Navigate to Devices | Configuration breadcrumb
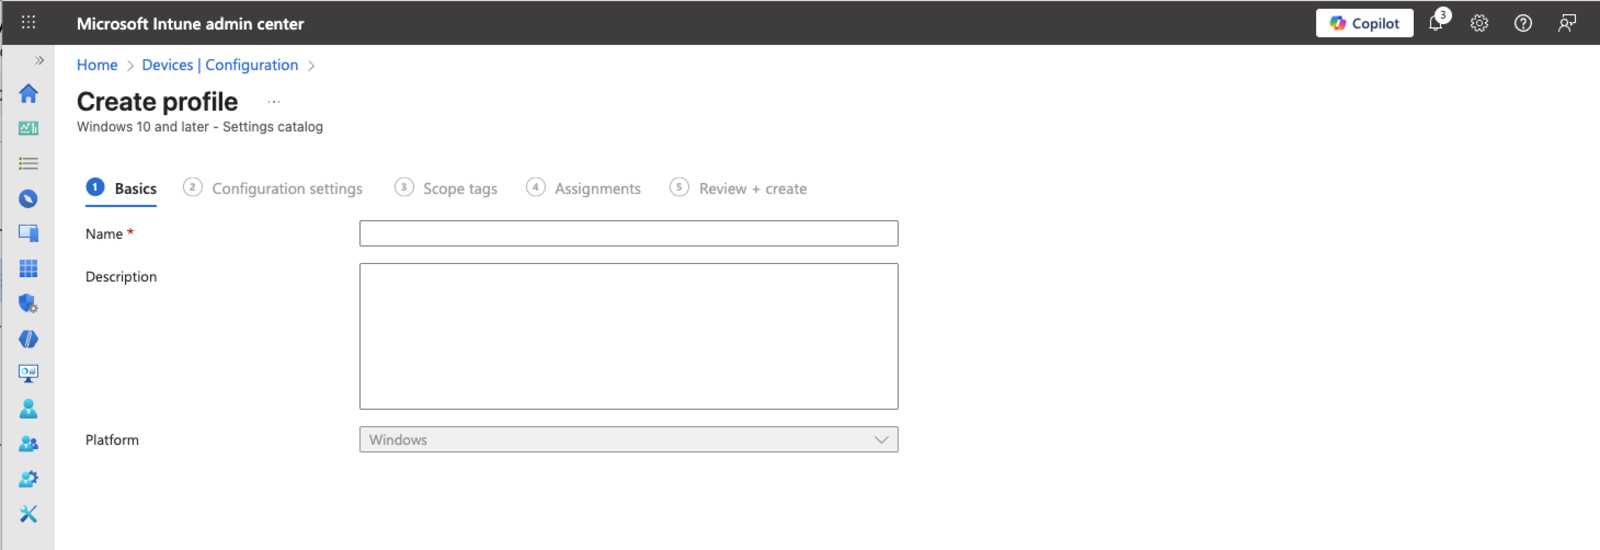The width and height of the screenshot is (1600, 550). point(220,65)
